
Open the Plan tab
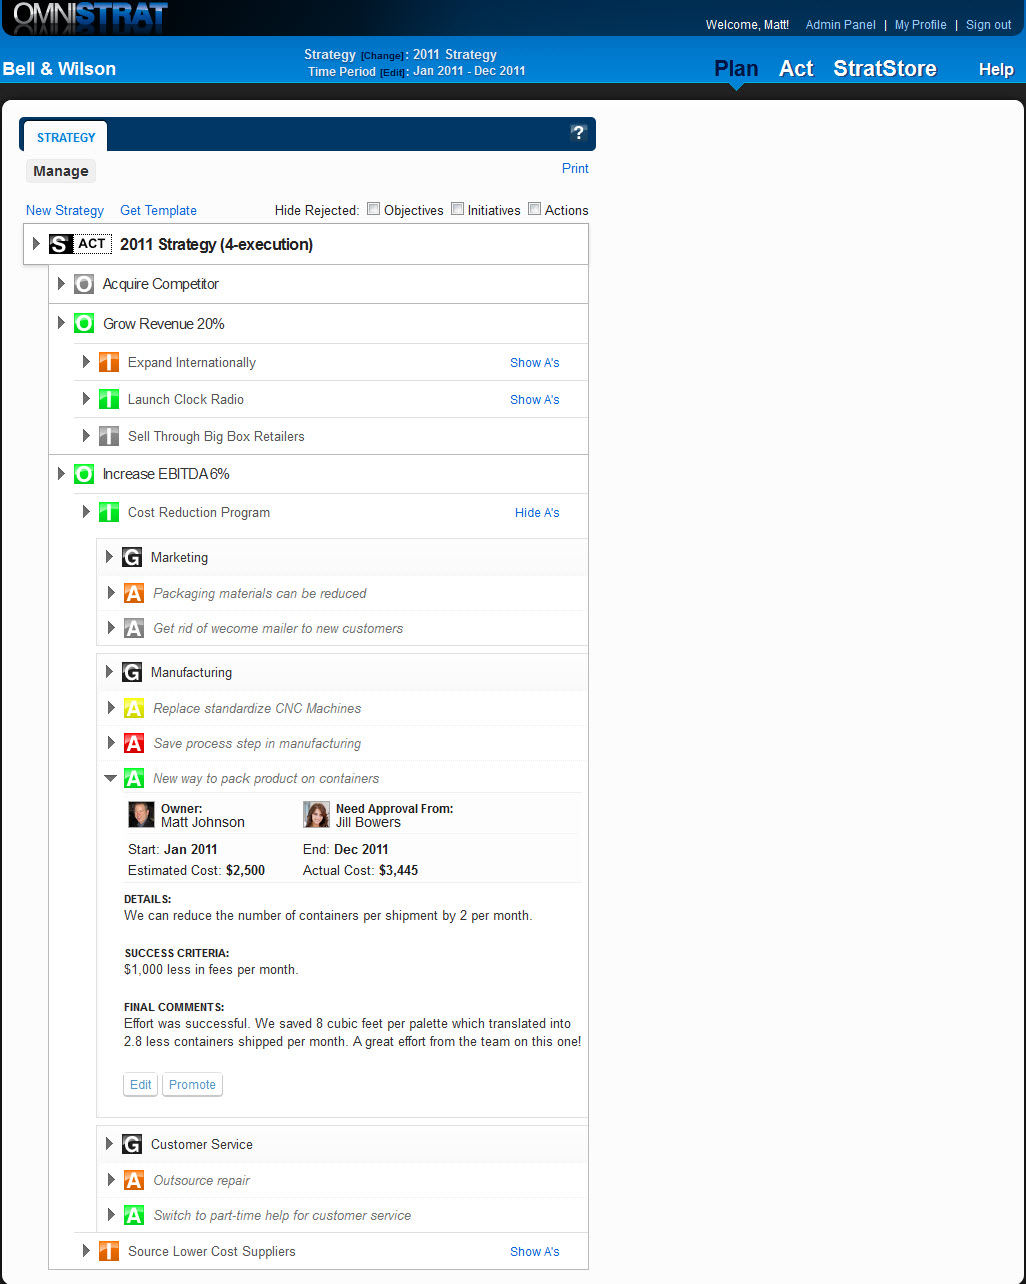click(736, 68)
